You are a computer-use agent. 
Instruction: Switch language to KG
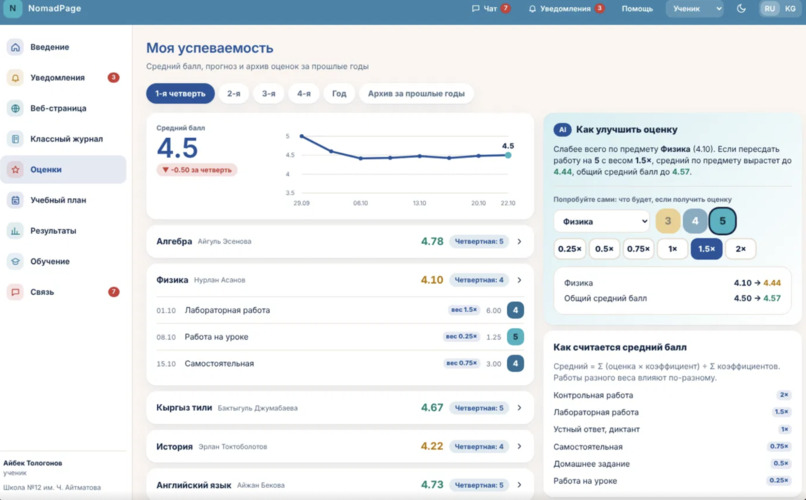(790, 9)
